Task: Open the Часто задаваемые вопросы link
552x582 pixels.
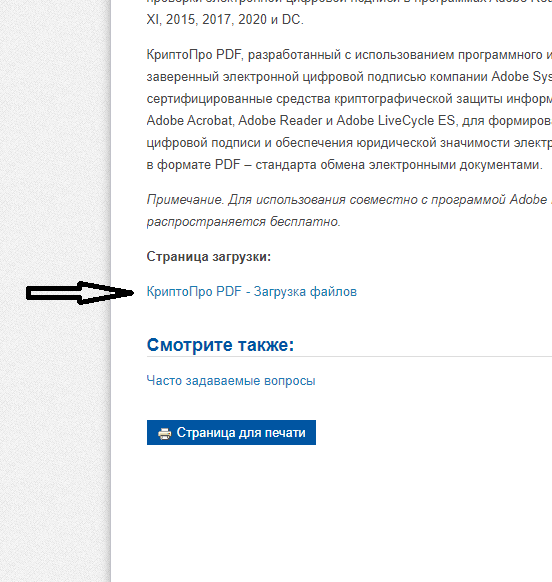Action: tap(231, 381)
